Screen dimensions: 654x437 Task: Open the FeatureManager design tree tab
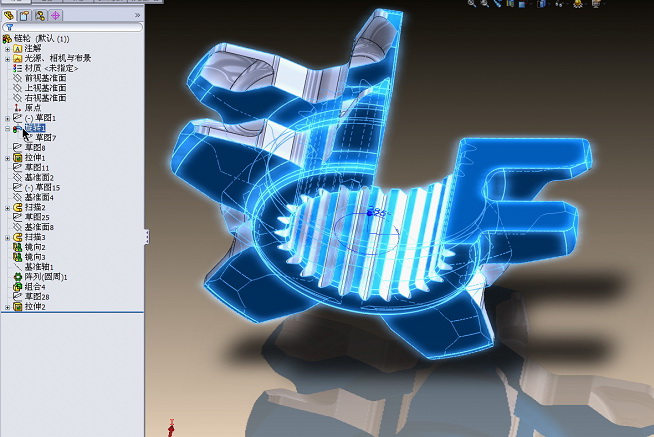(x=9, y=16)
